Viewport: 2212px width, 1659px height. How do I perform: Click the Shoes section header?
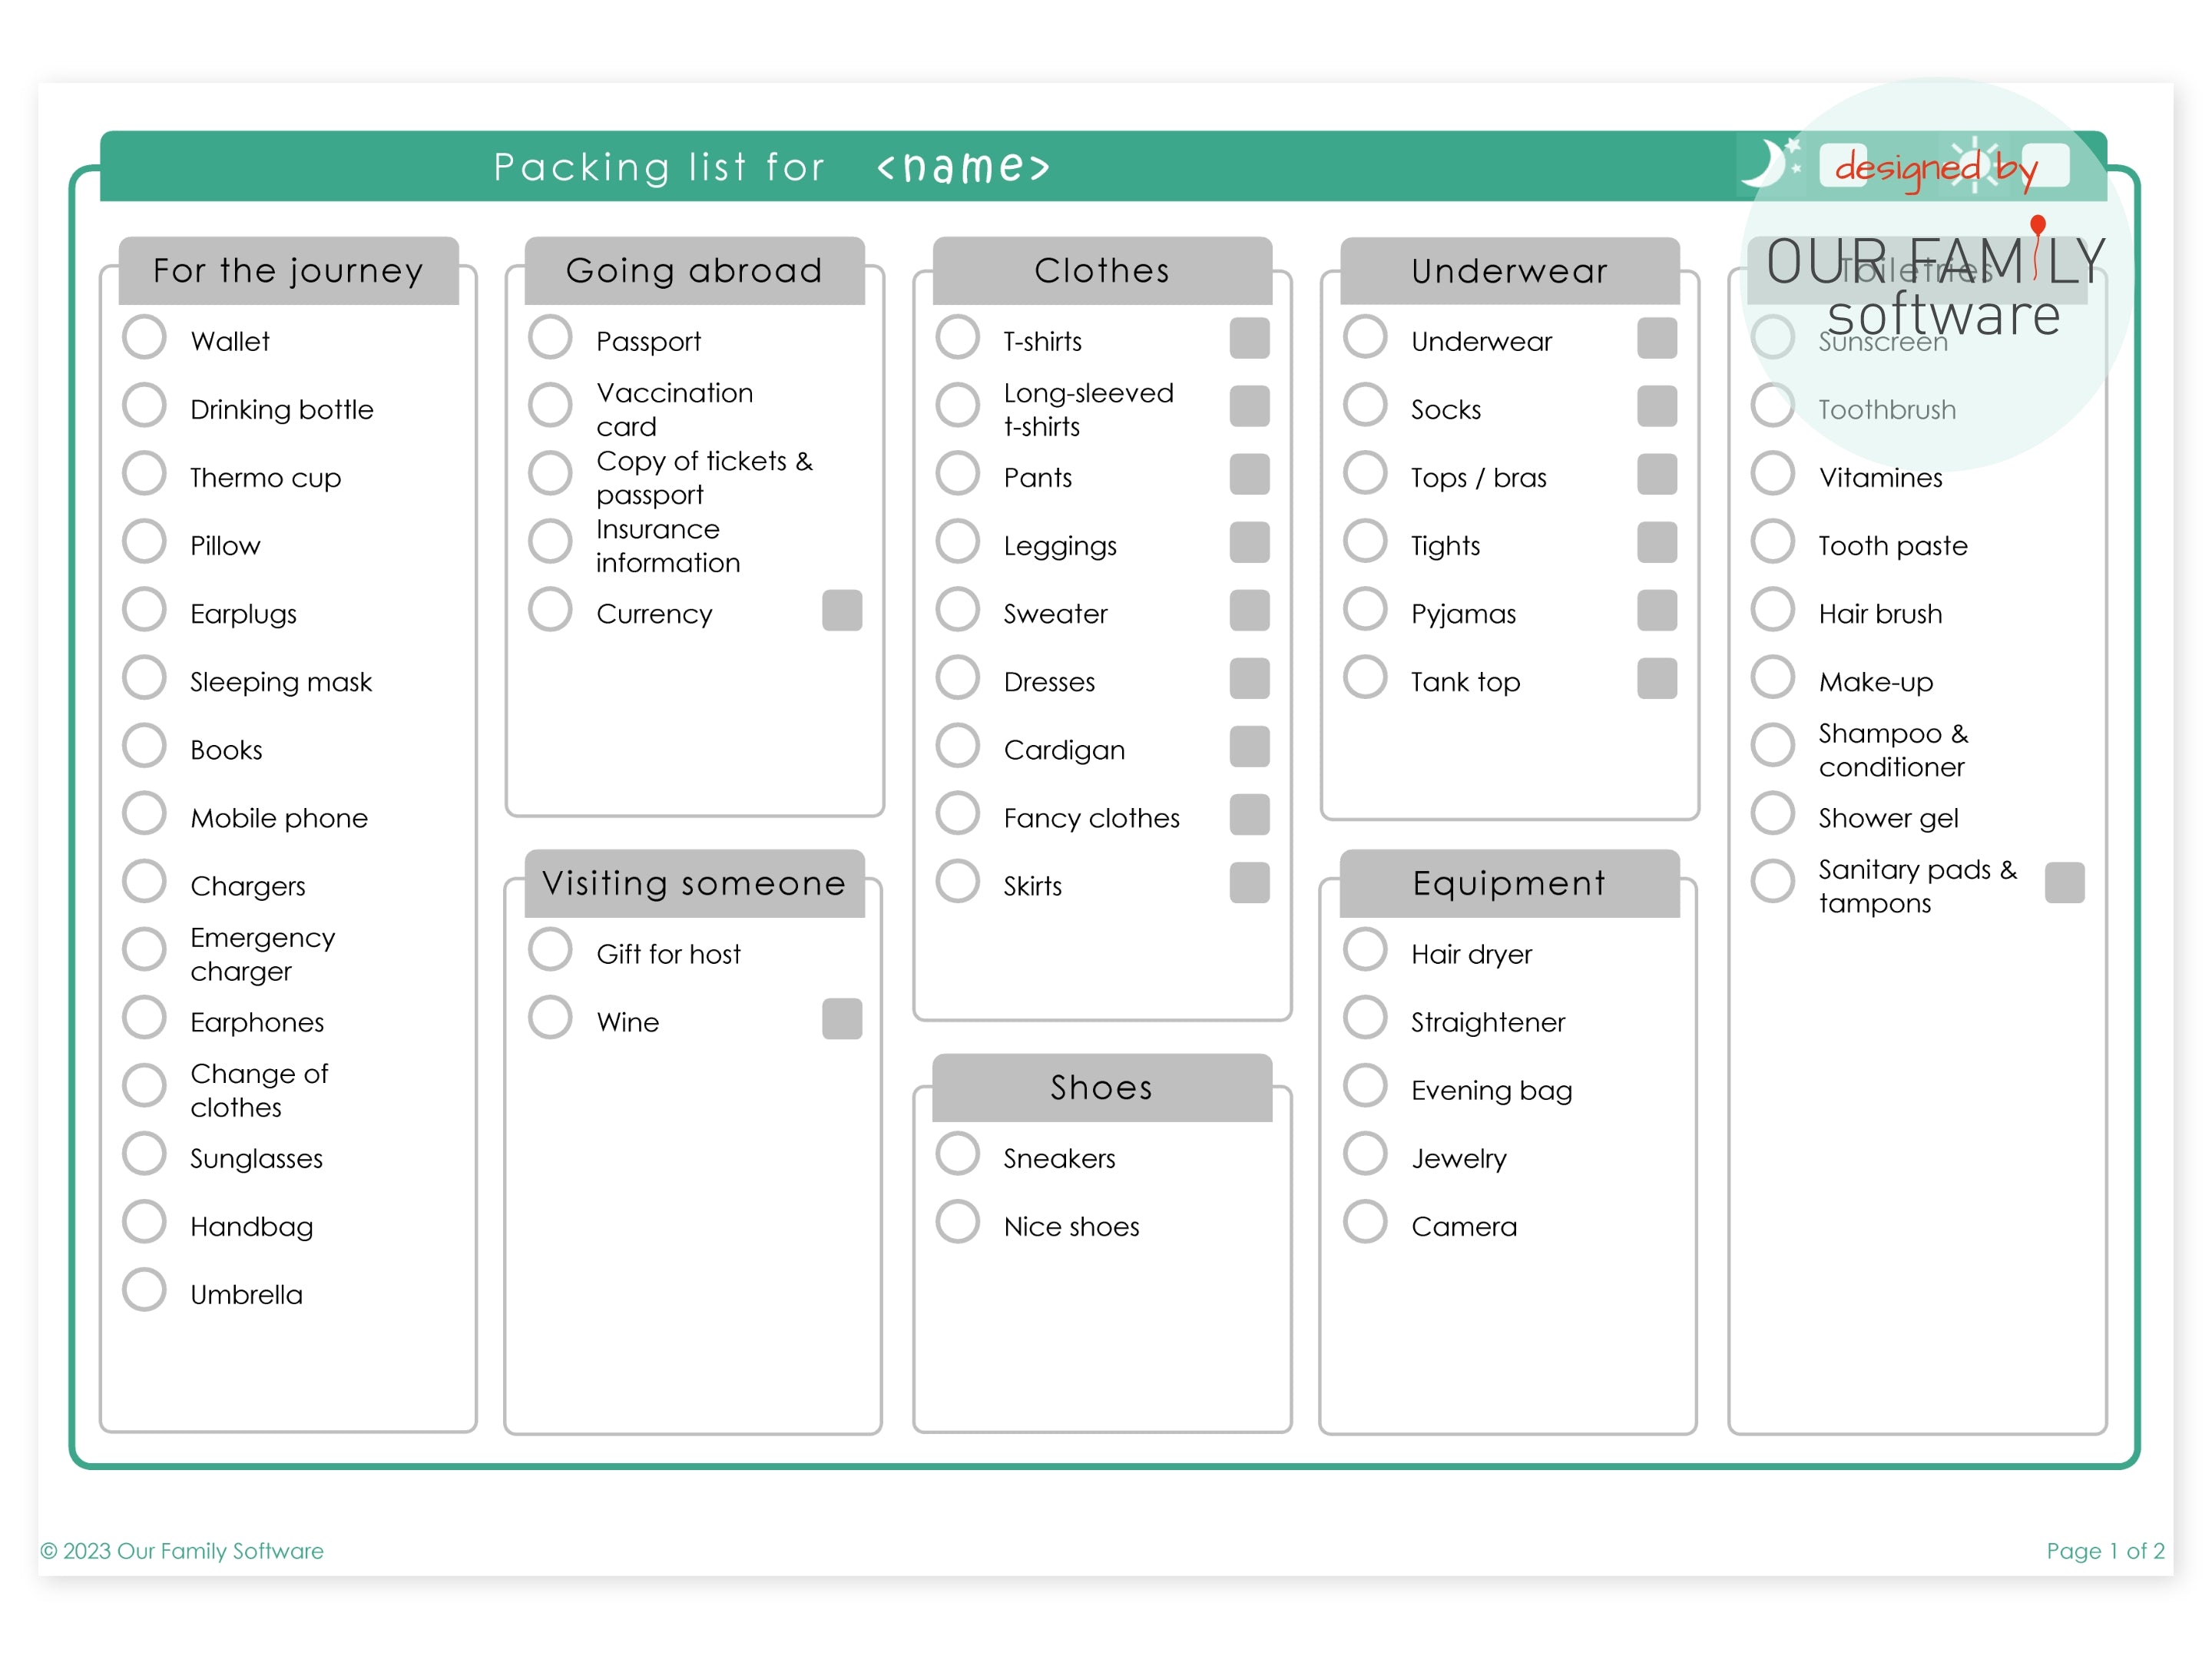click(1103, 1087)
